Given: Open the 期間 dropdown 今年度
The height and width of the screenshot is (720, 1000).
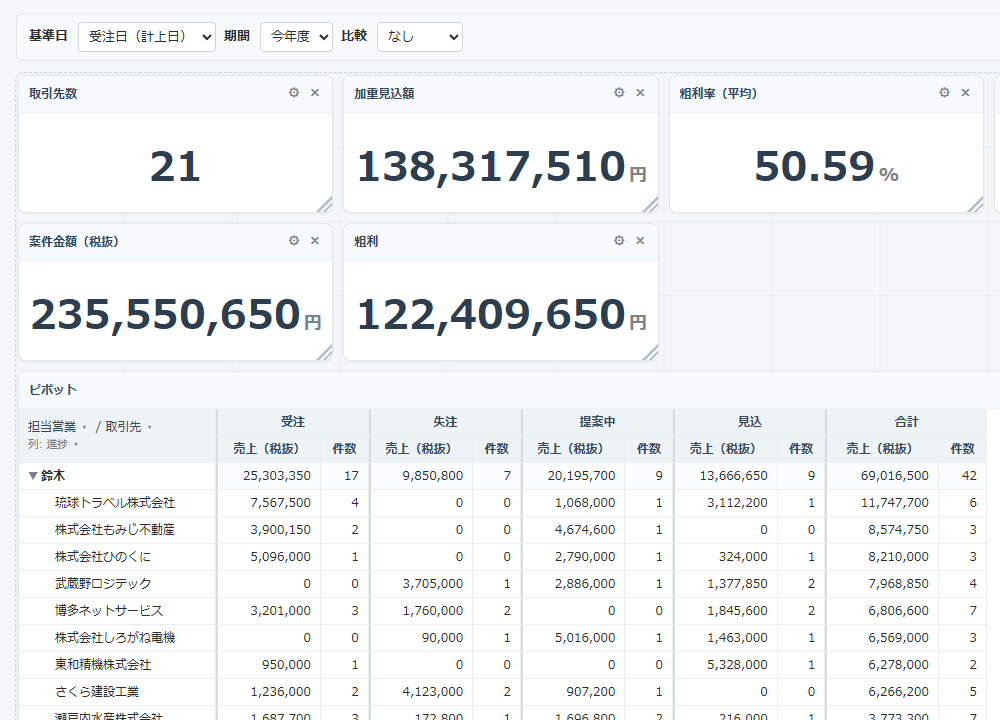Looking at the screenshot, I should 297,37.
